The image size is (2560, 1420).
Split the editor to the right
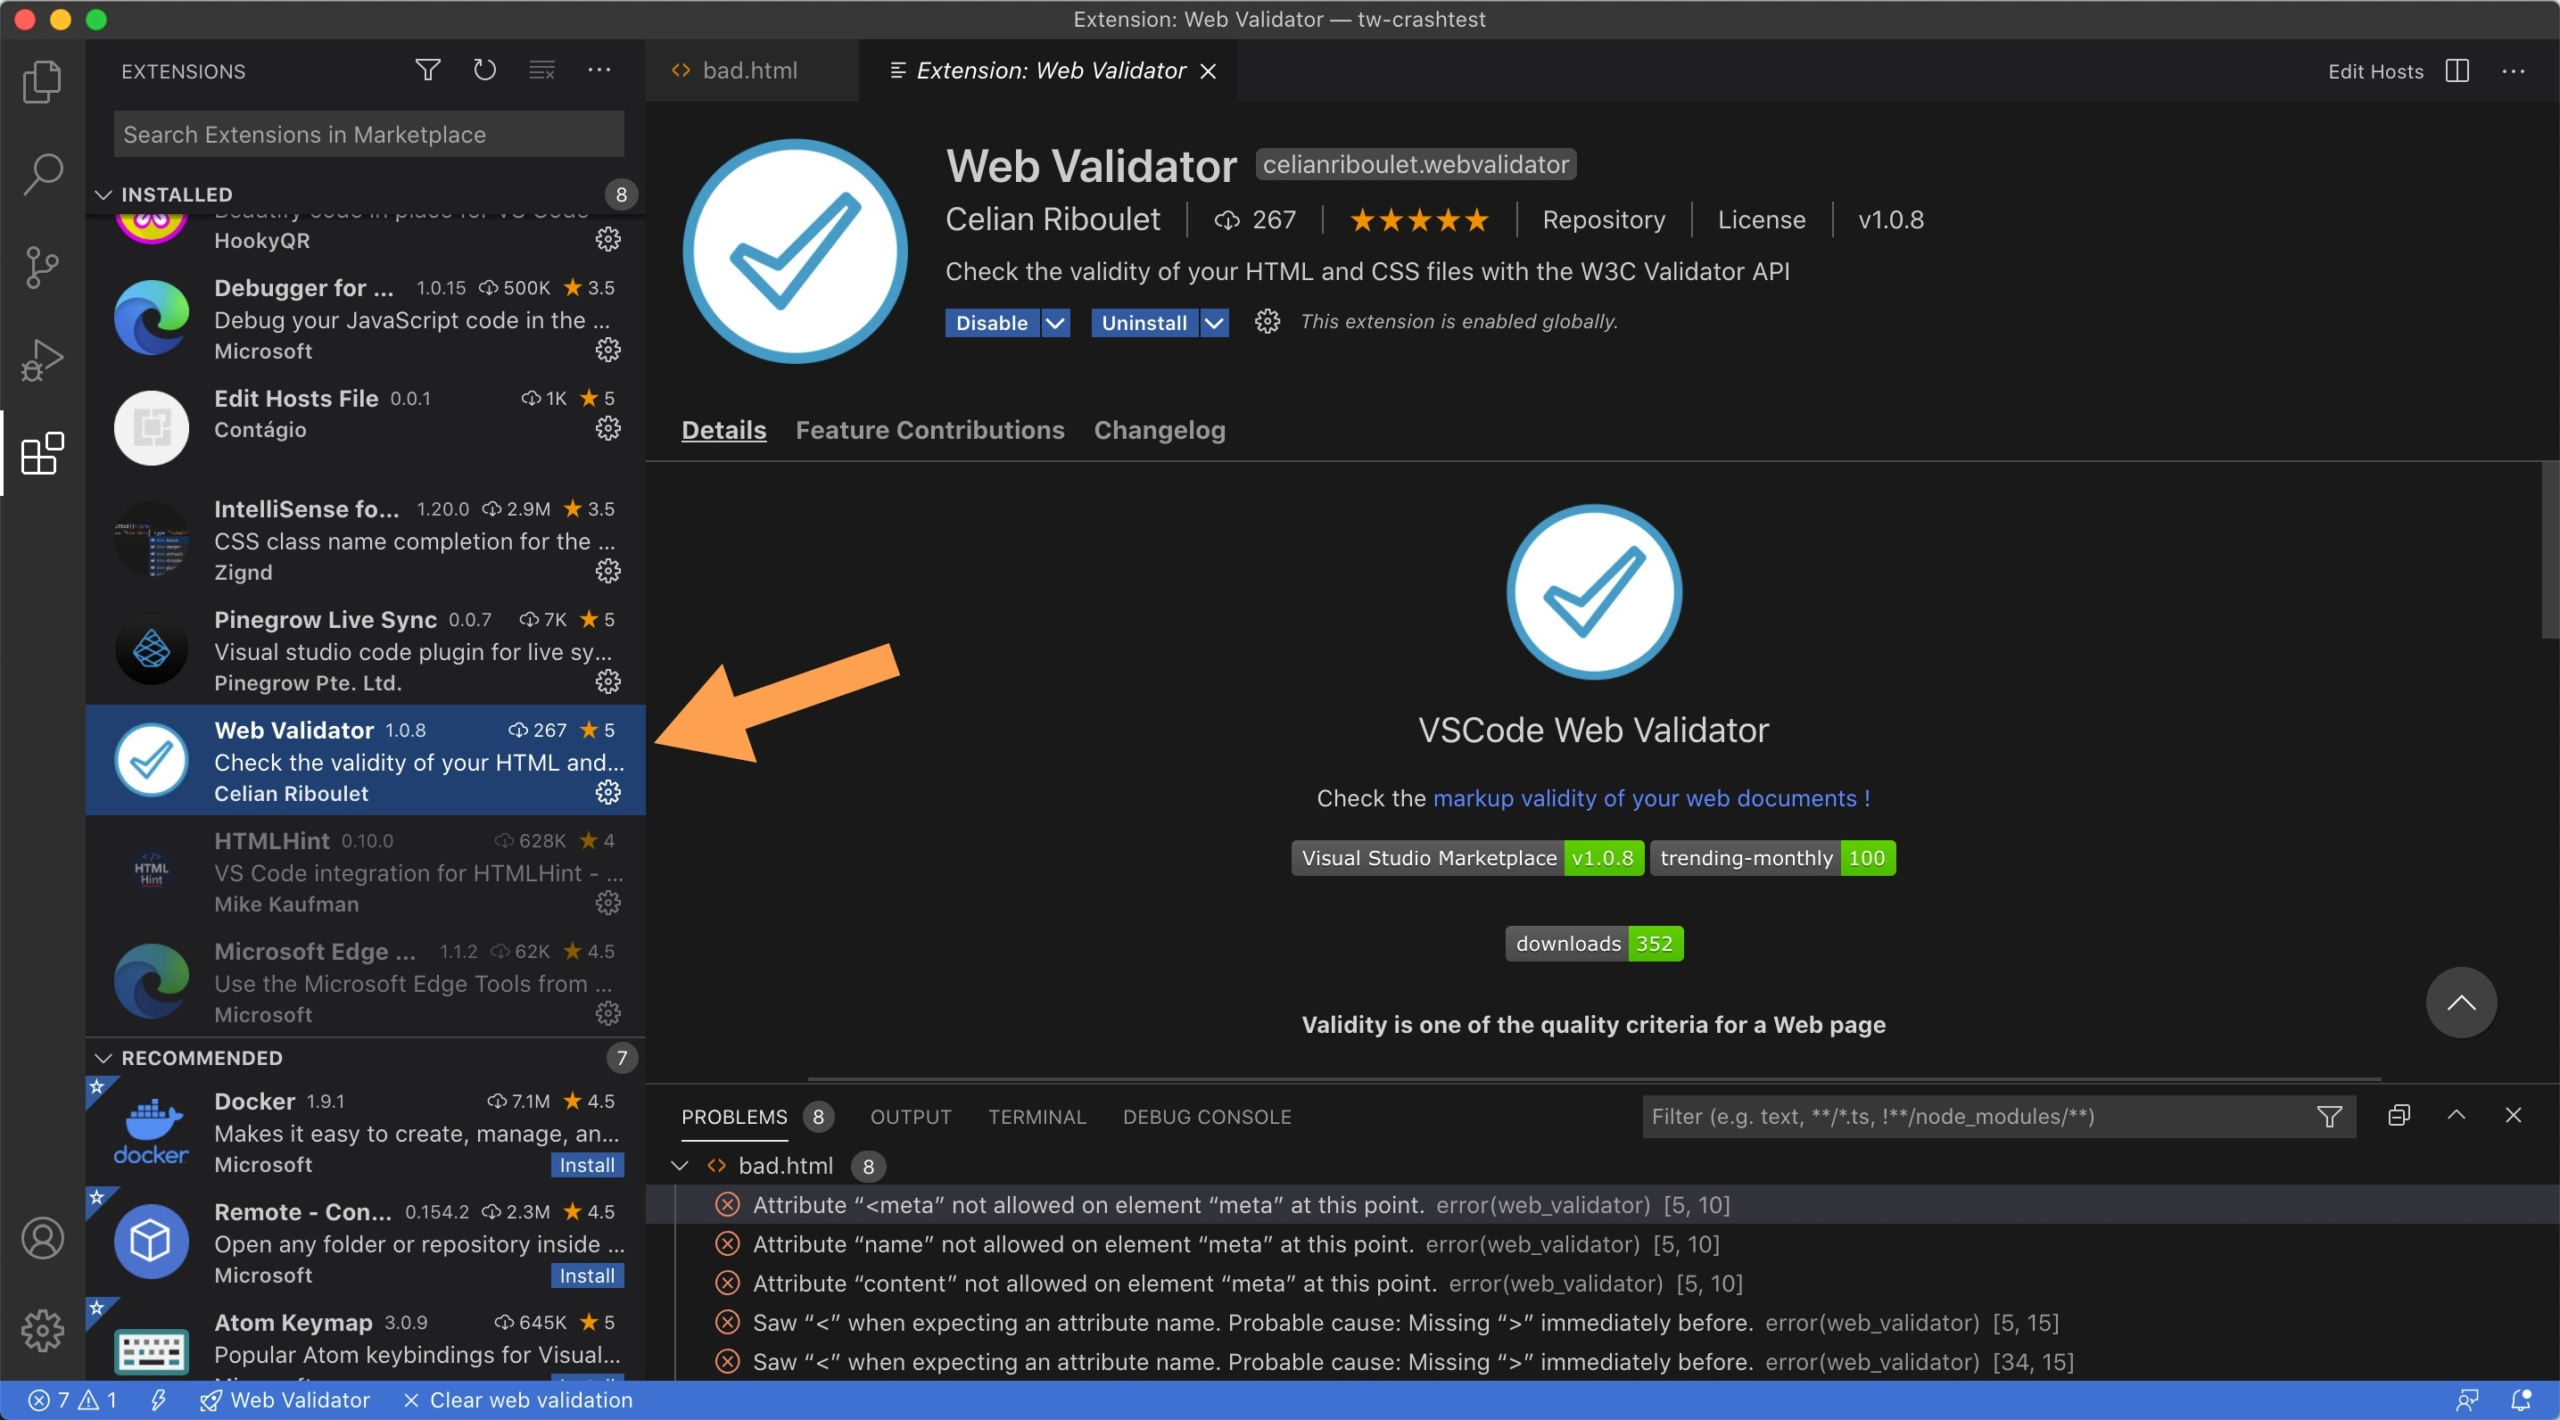tap(2457, 71)
